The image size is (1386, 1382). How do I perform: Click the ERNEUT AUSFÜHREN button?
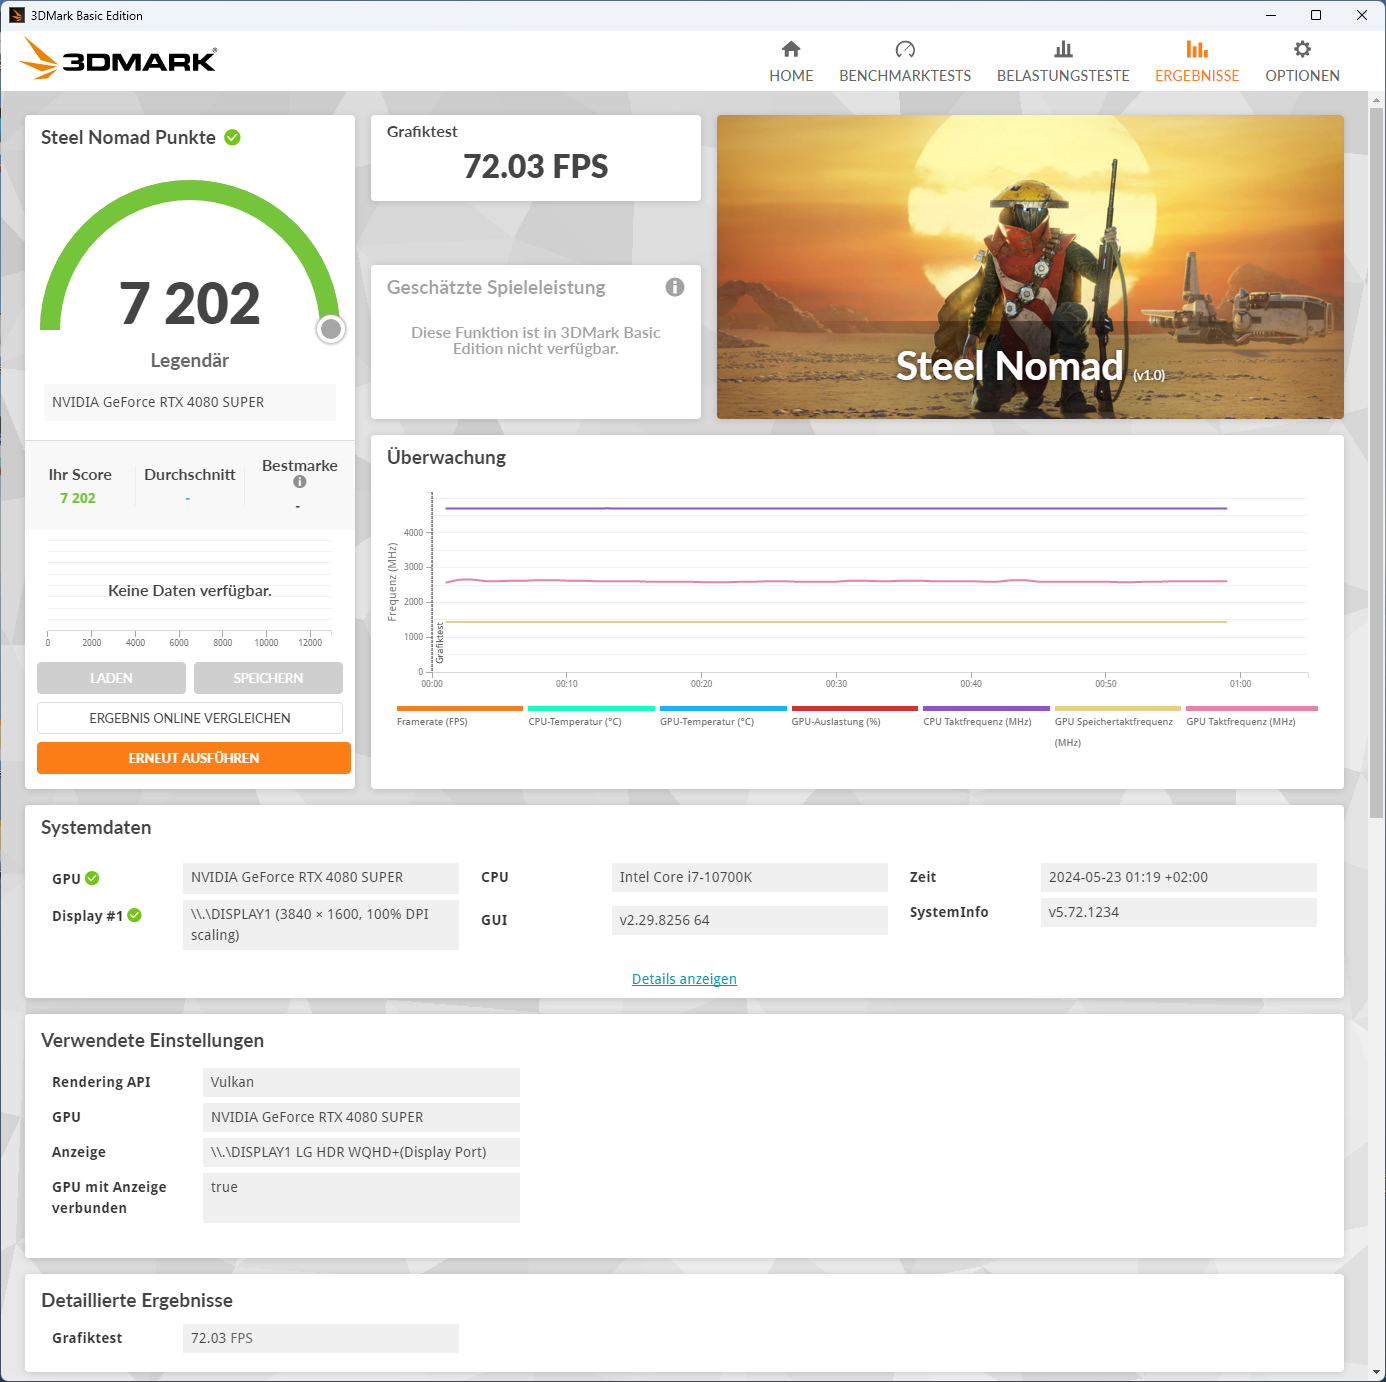pyautogui.click(x=193, y=758)
